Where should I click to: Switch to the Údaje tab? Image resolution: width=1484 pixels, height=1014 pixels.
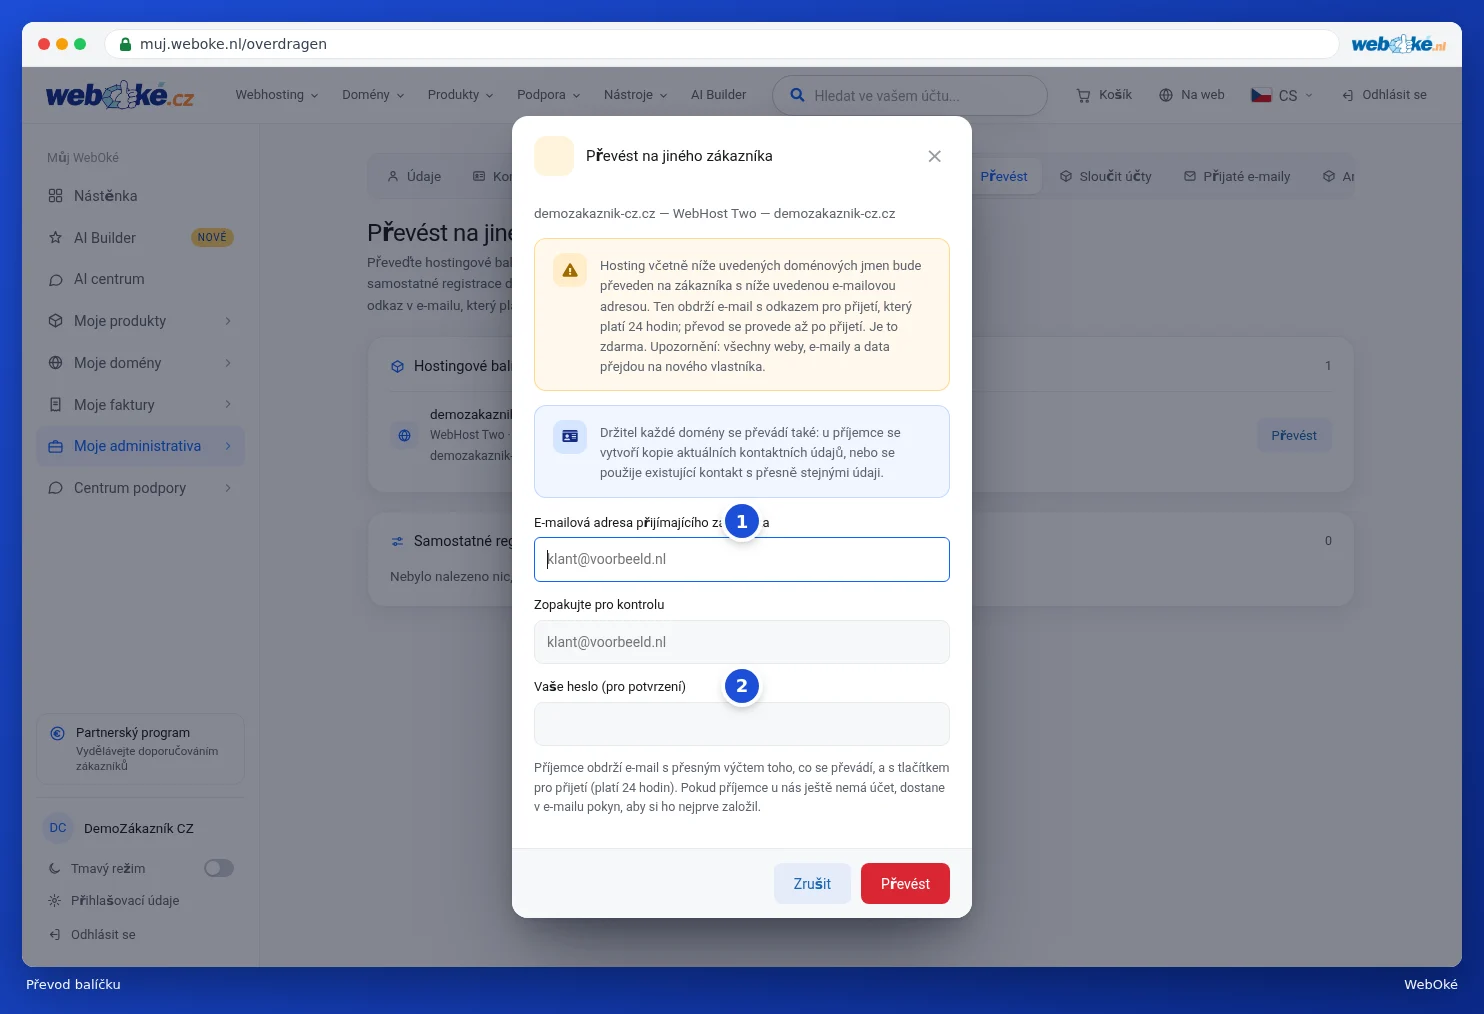(414, 176)
